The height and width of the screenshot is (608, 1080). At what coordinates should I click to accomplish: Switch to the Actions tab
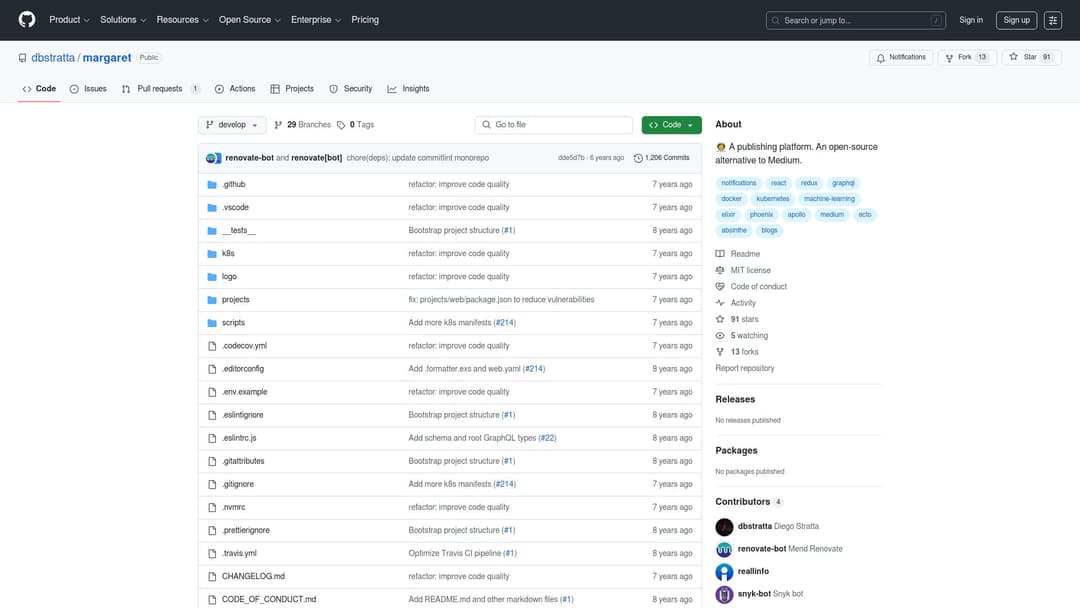(235, 89)
